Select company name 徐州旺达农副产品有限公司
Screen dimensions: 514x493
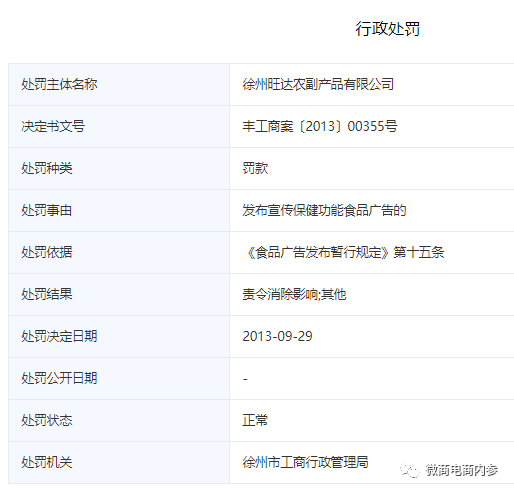click(318, 84)
